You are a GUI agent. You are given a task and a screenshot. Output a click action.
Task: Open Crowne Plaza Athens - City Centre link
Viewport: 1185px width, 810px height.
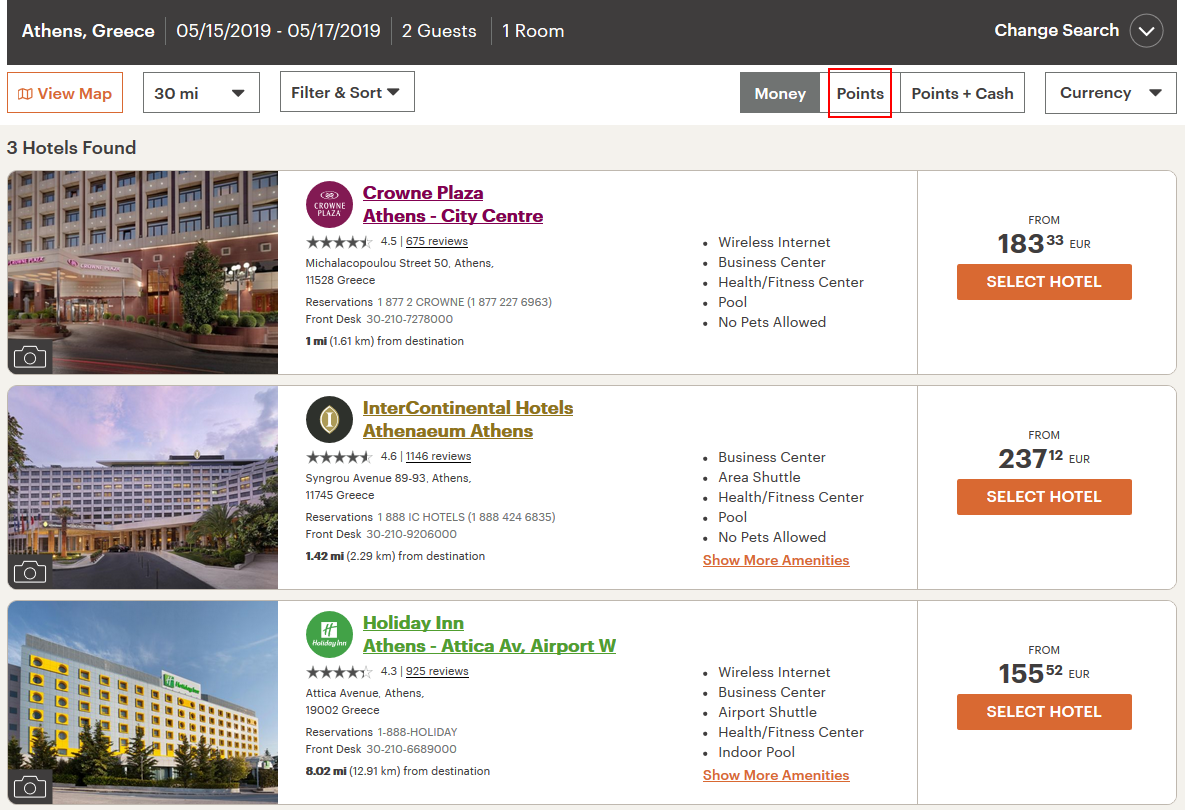(x=452, y=204)
